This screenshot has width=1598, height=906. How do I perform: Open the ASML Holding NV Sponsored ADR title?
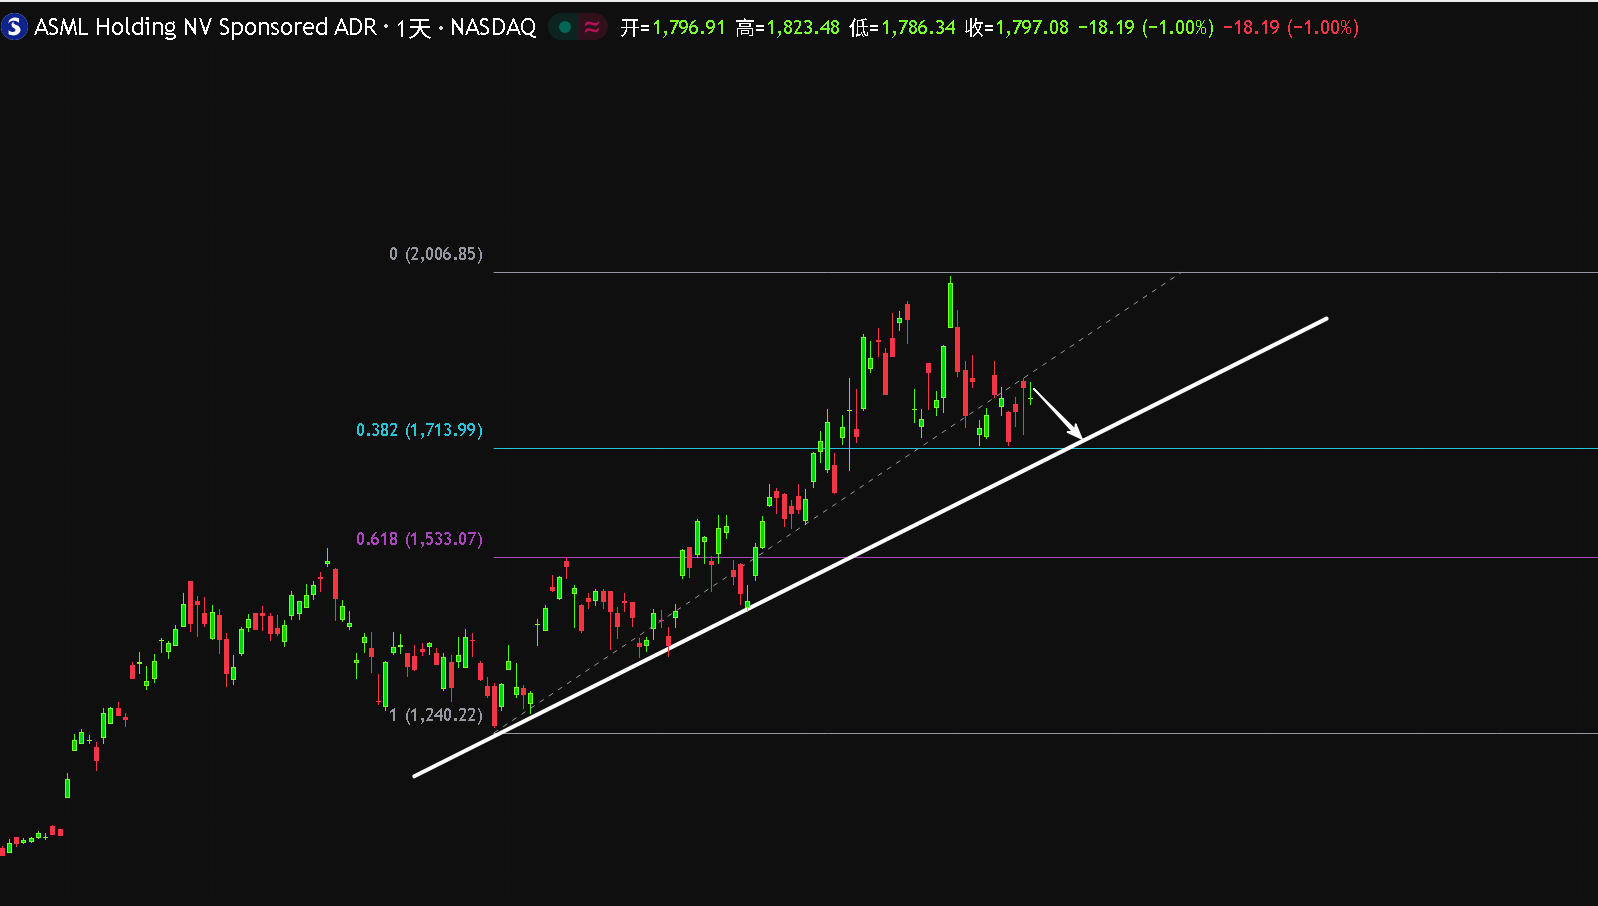click(205, 27)
